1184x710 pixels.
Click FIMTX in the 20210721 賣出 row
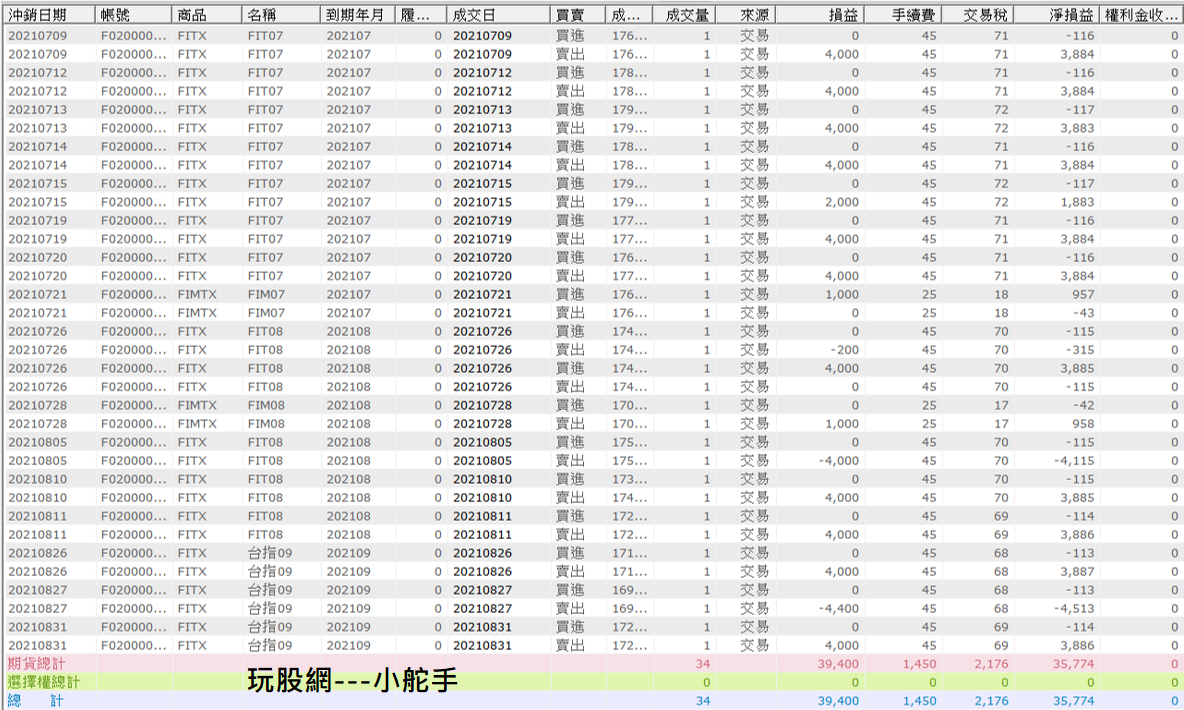(197, 313)
